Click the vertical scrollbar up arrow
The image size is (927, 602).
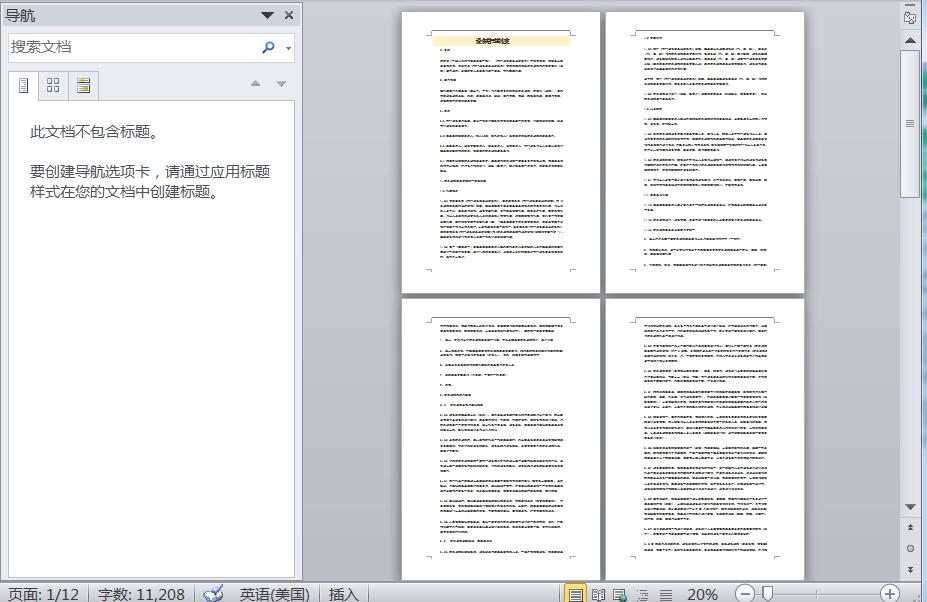point(910,40)
